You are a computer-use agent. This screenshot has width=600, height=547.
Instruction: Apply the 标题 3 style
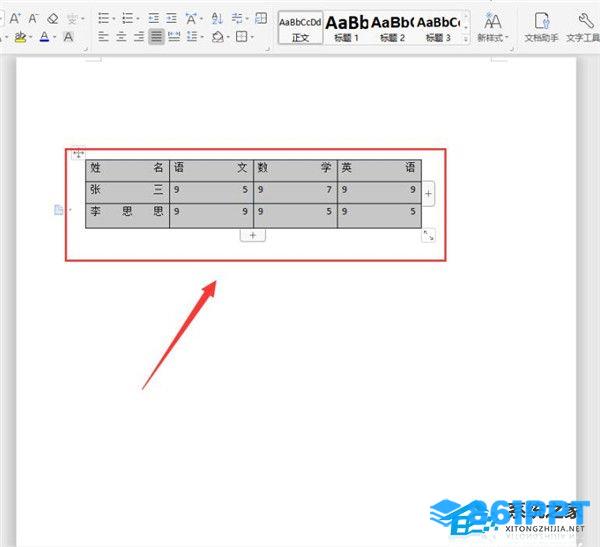point(438,28)
